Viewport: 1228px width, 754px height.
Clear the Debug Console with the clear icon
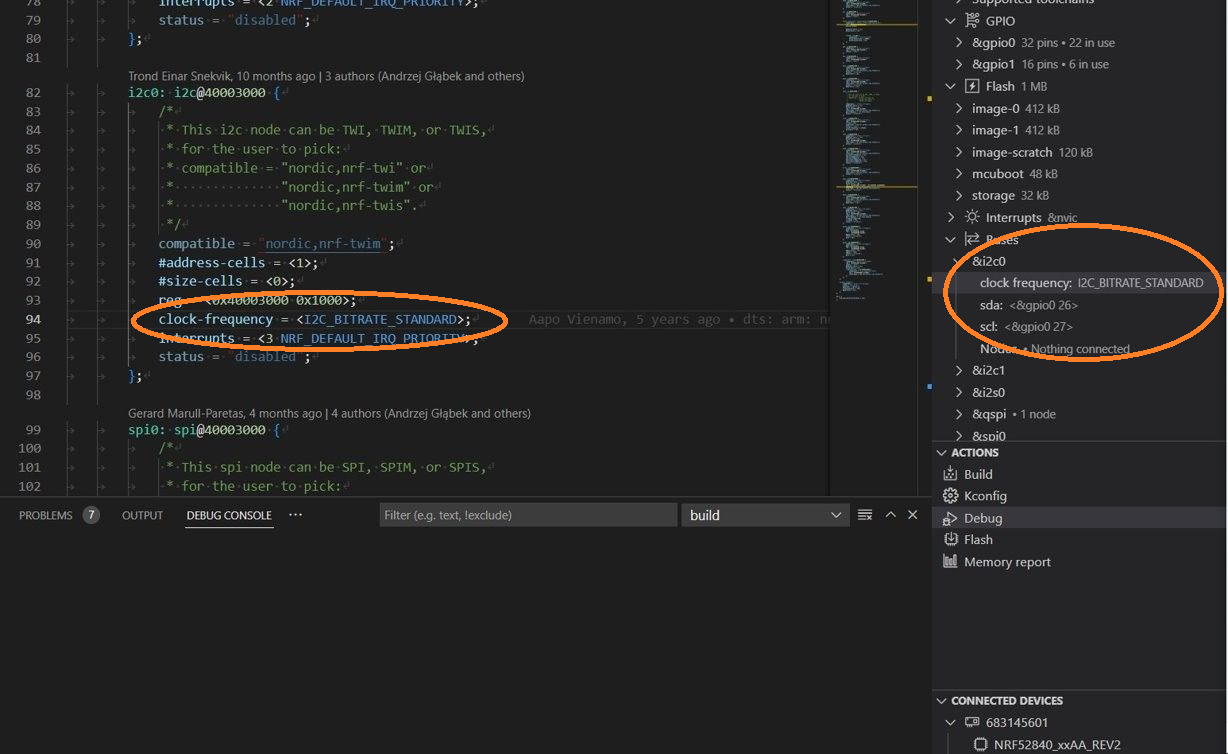(864, 514)
